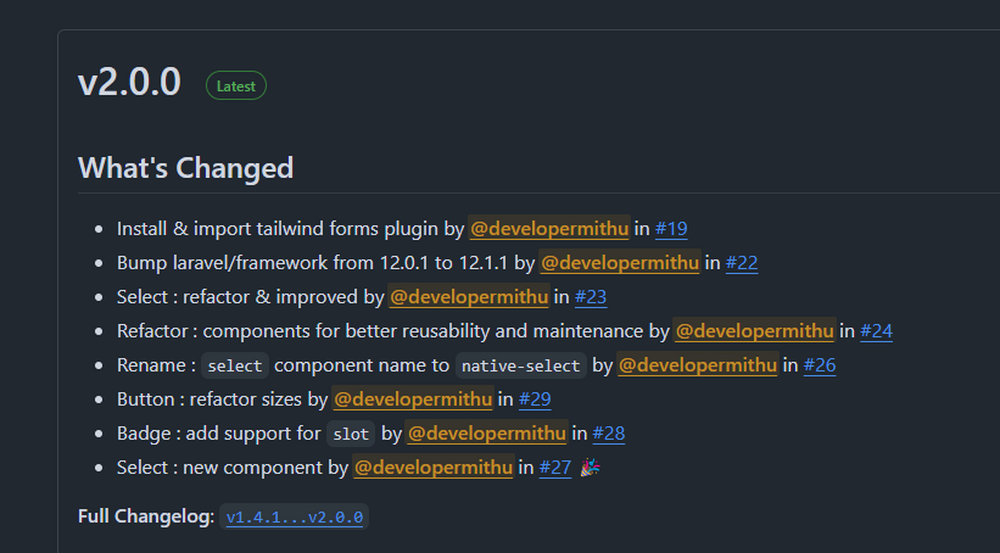Open @developermithu mention on Rename native-select line
The width and height of the screenshot is (1000, 553).
697,365
